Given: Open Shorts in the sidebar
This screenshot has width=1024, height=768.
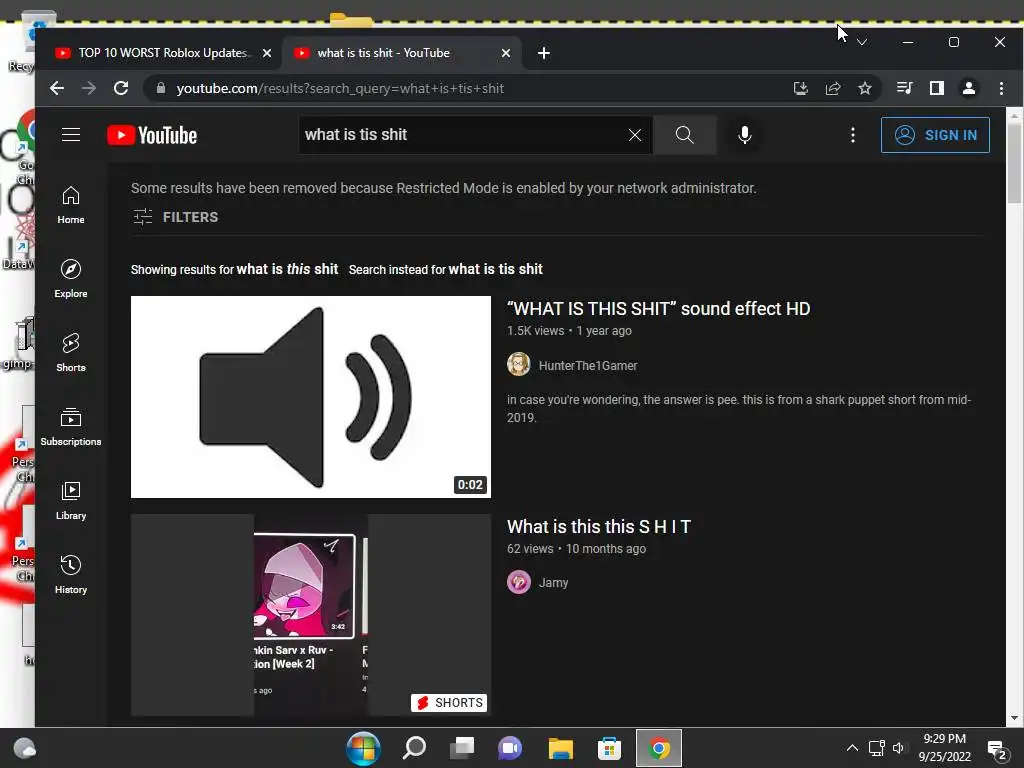Looking at the screenshot, I should (x=71, y=353).
